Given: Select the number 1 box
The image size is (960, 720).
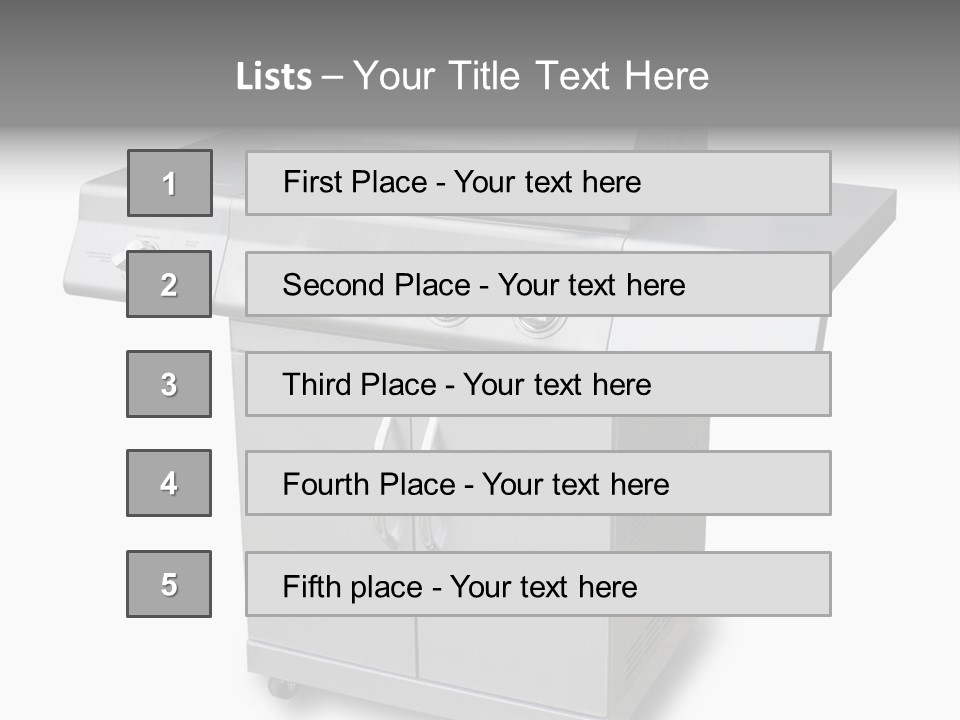Looking at the screenshot, I should point(170,183).
